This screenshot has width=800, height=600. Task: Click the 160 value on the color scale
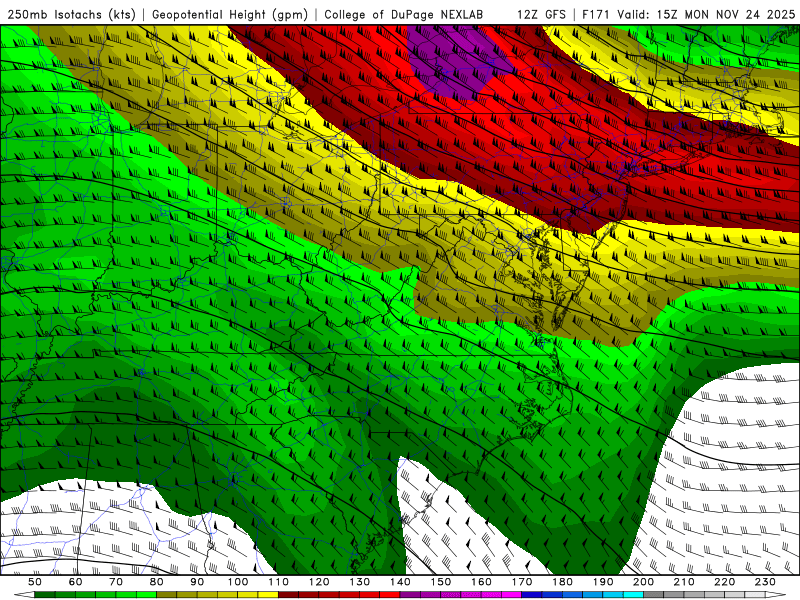click(481, 582)
